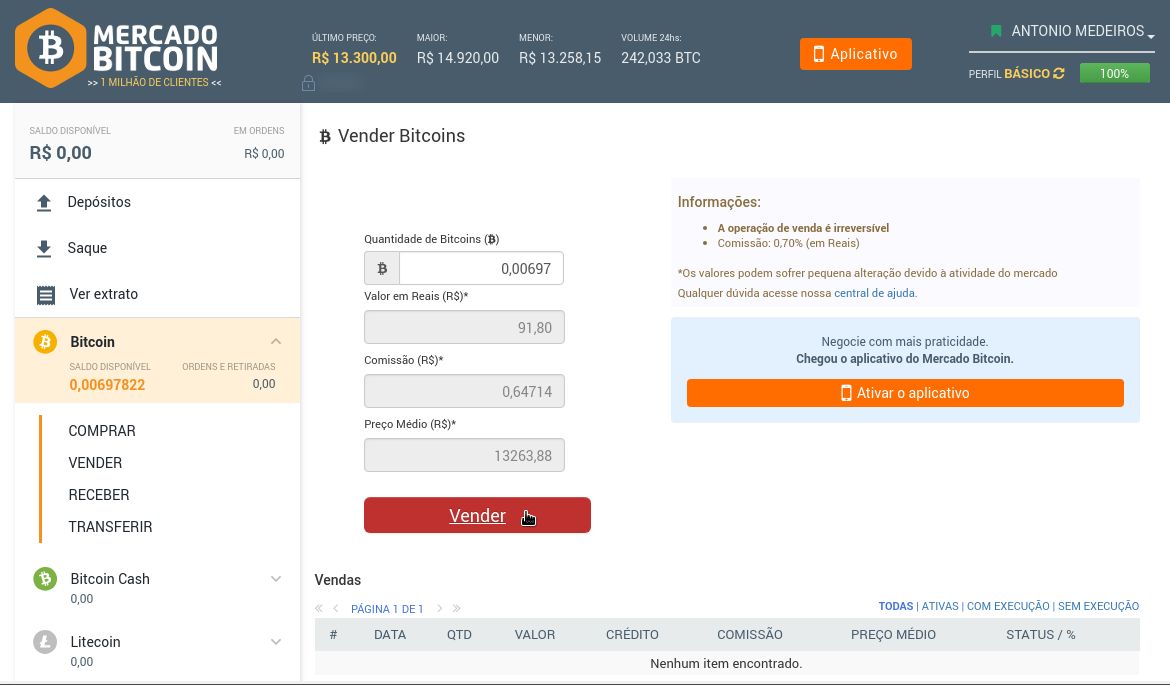
Task: Expand the Bitcoin Cash section
Action: pyautogui.click(x=276, y=579)
